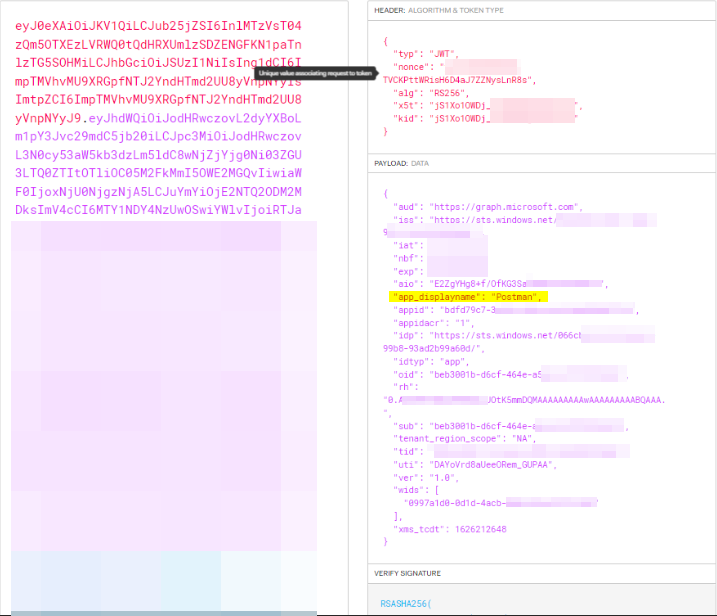Click the PAYLOAD: DATA section label
The height and width of the screenshot is (616, 717).
401,163
